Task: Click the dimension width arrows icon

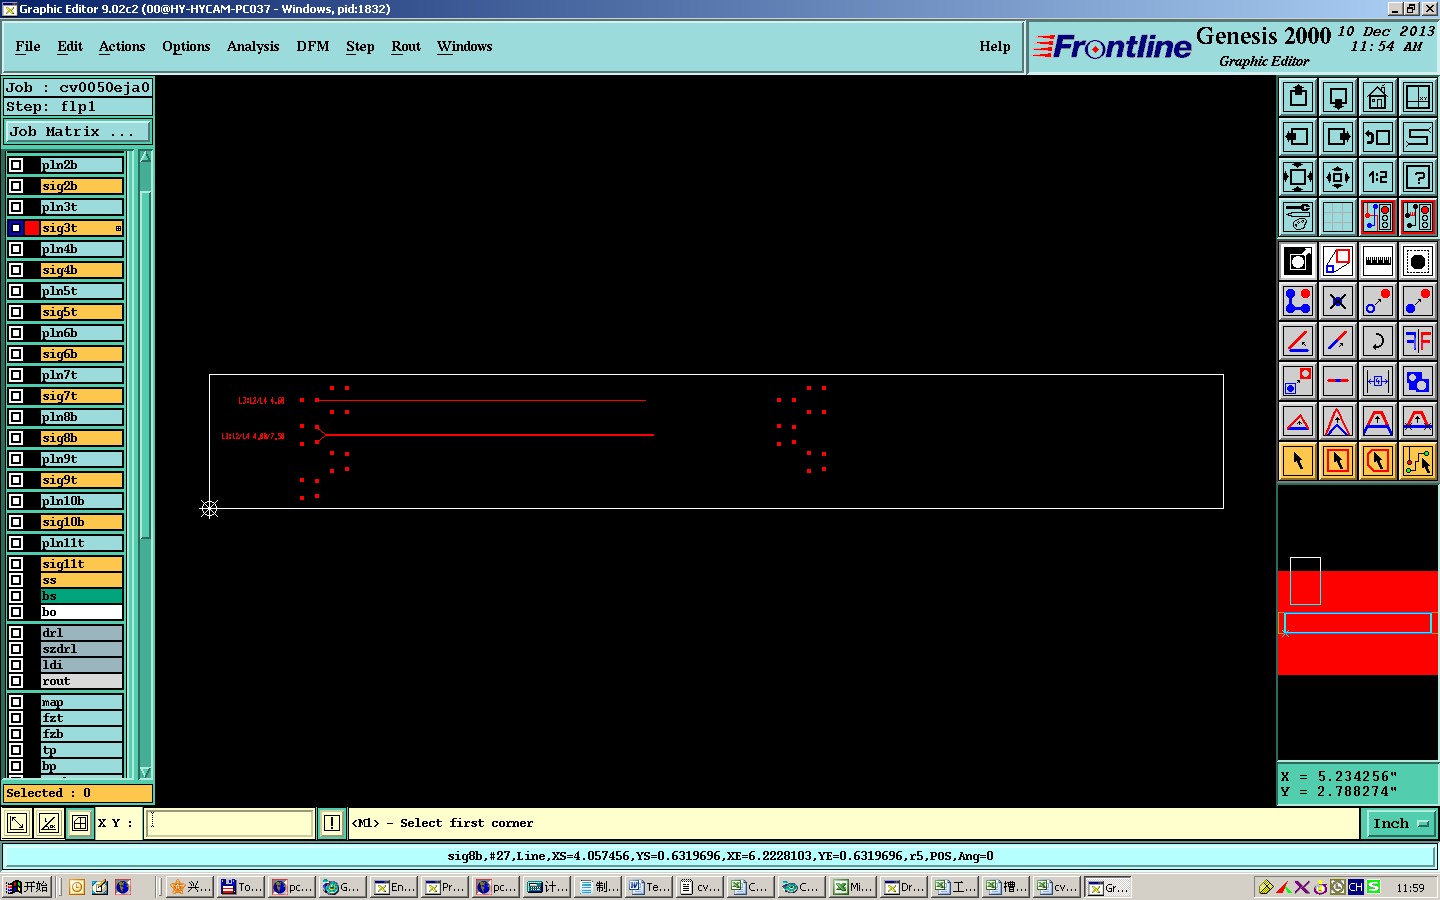Action: pos(1377,381)
